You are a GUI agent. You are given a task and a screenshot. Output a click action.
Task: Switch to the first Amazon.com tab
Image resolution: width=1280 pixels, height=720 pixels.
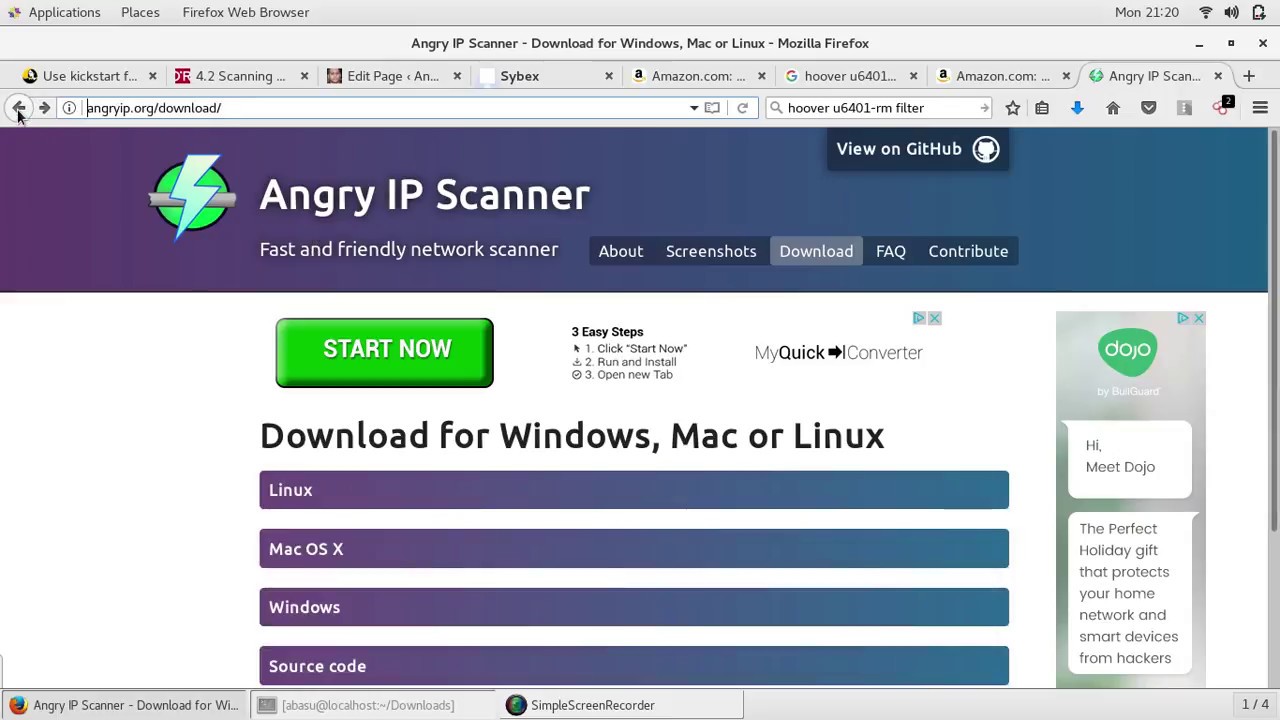(697, 76)
